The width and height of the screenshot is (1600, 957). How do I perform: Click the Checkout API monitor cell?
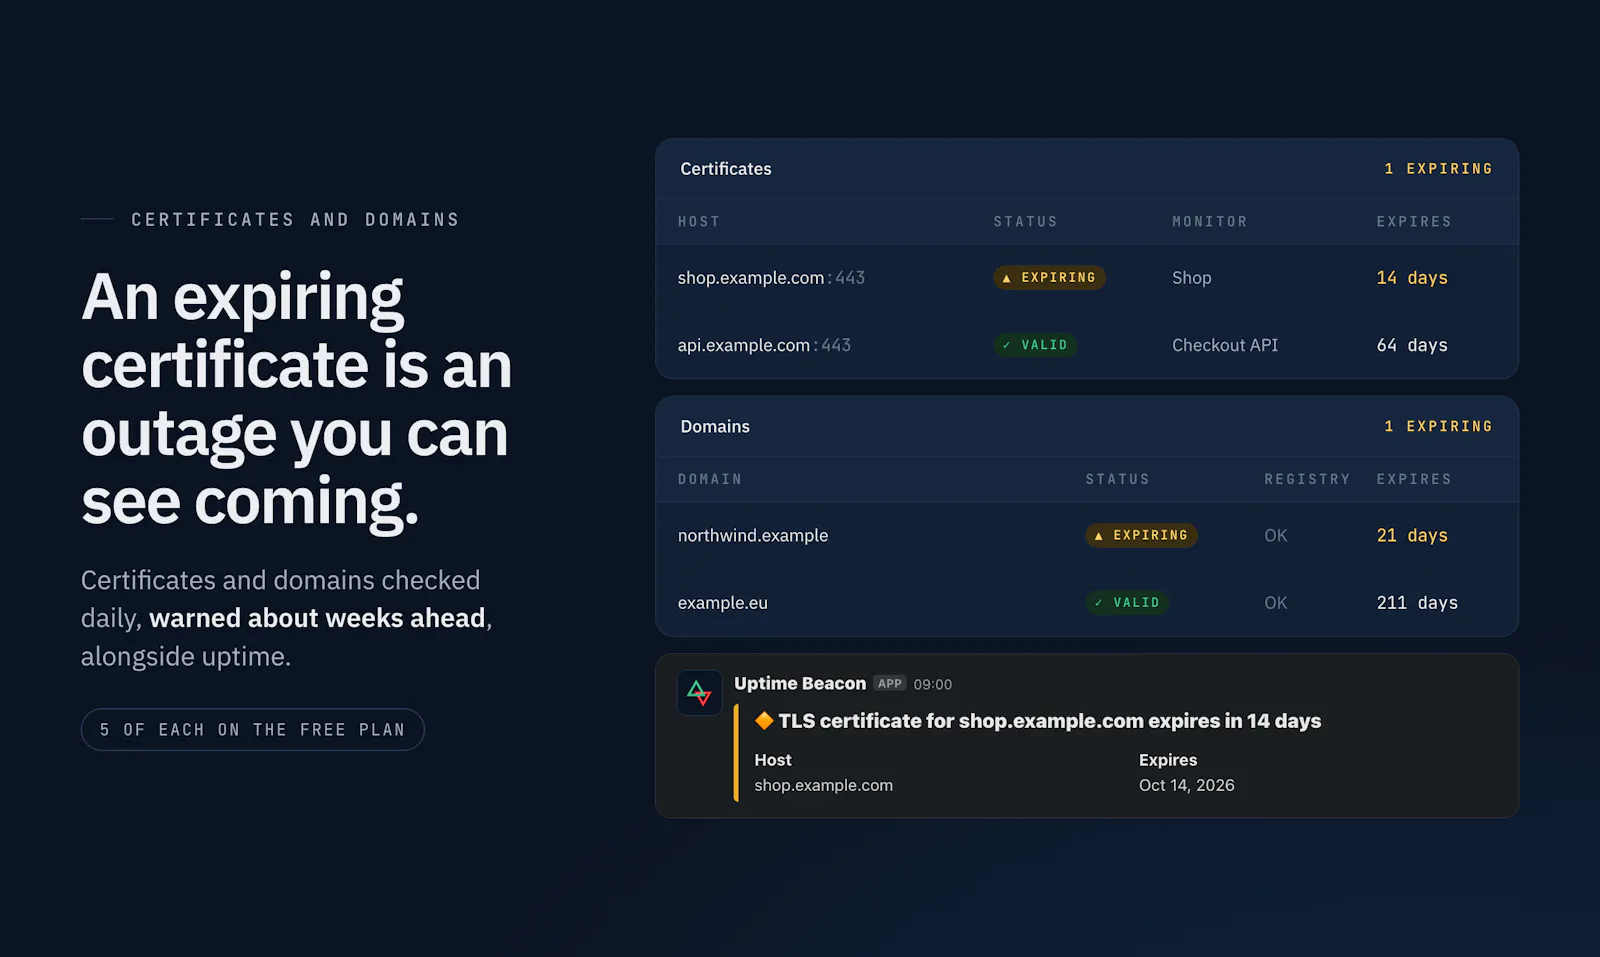click(1225, 345)
